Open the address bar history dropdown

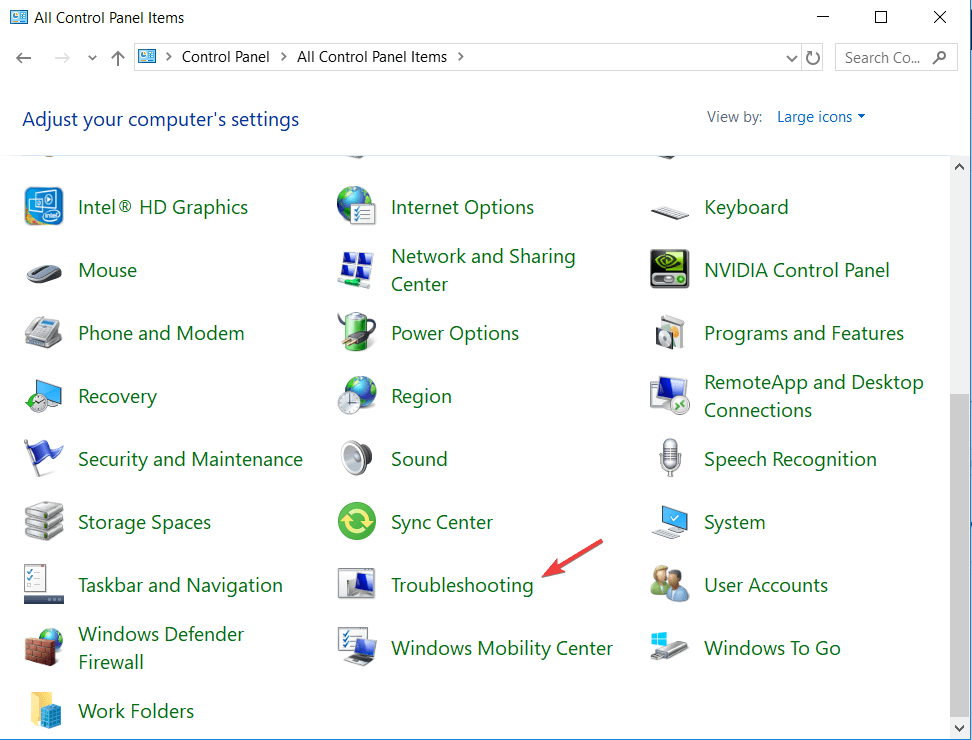(791, 58)
